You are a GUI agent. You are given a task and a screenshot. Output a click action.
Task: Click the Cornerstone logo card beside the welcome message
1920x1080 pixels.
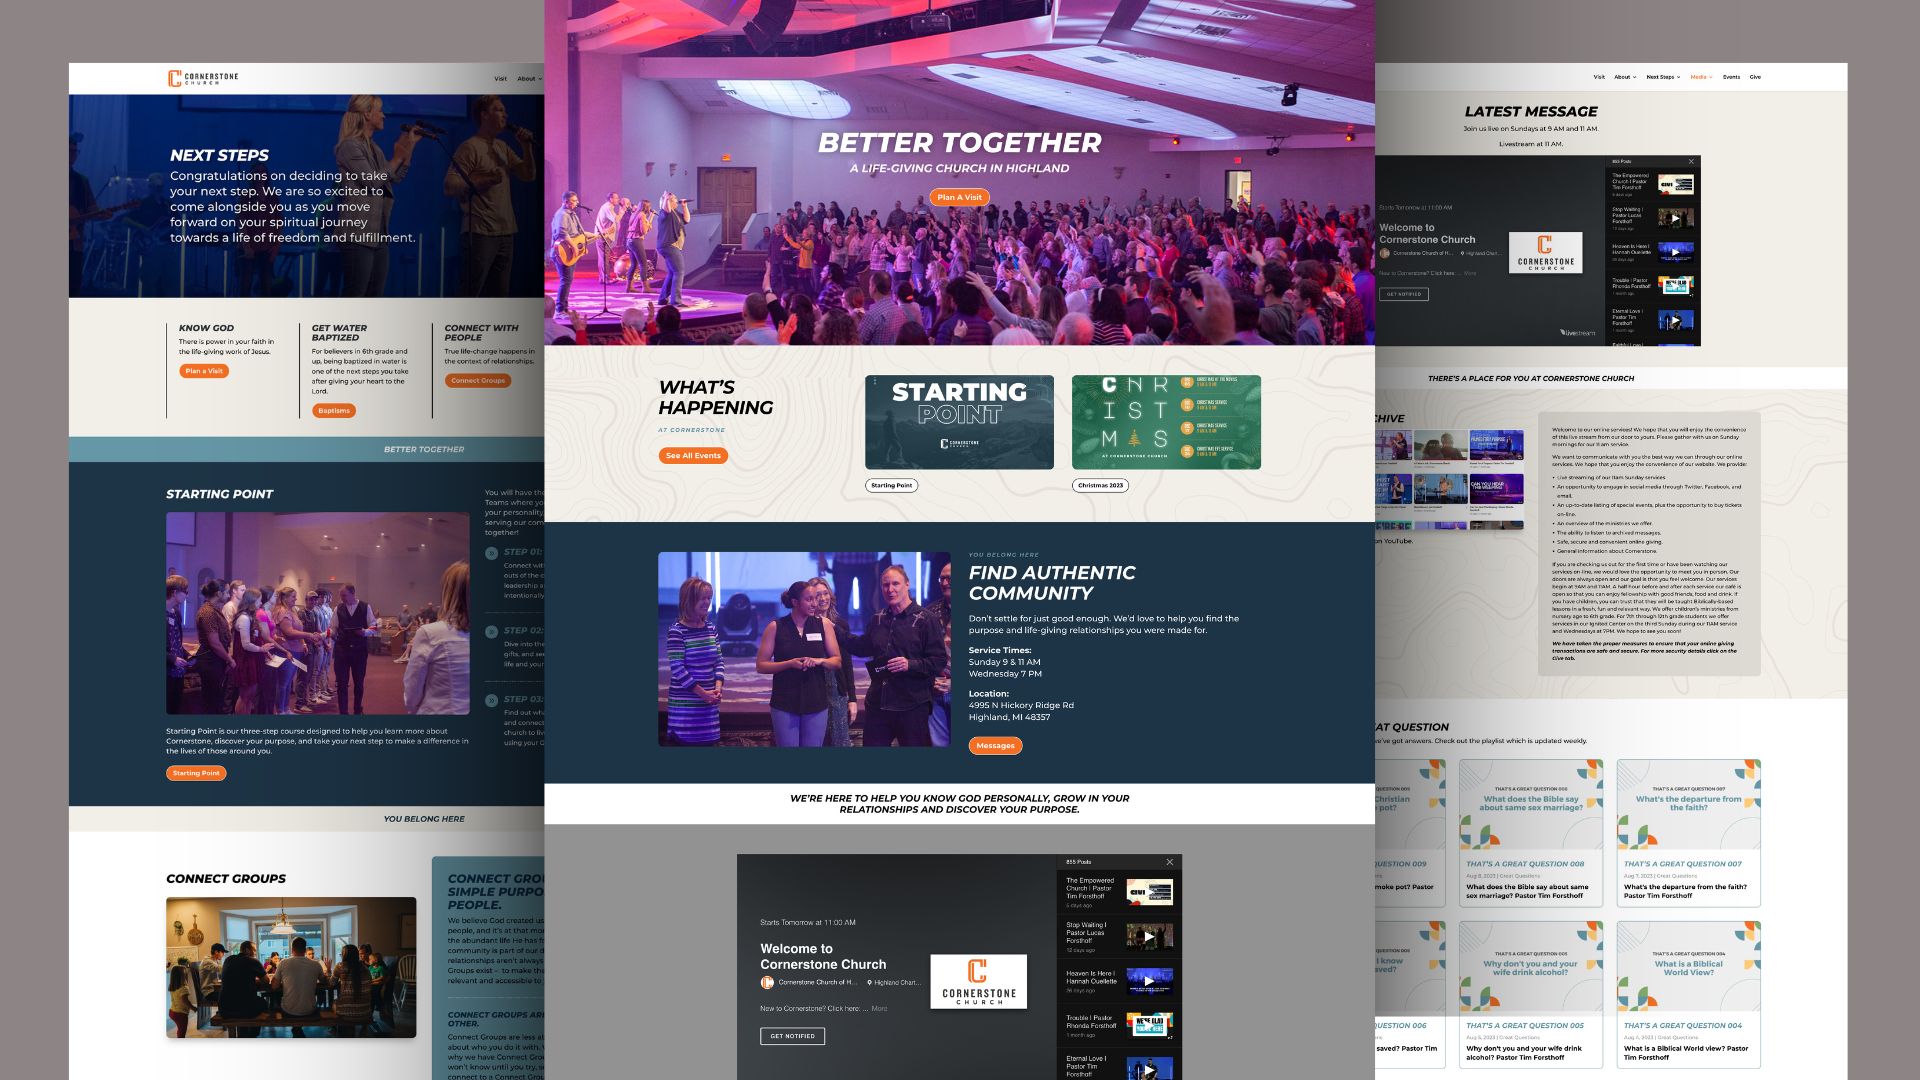coord(978,982)
